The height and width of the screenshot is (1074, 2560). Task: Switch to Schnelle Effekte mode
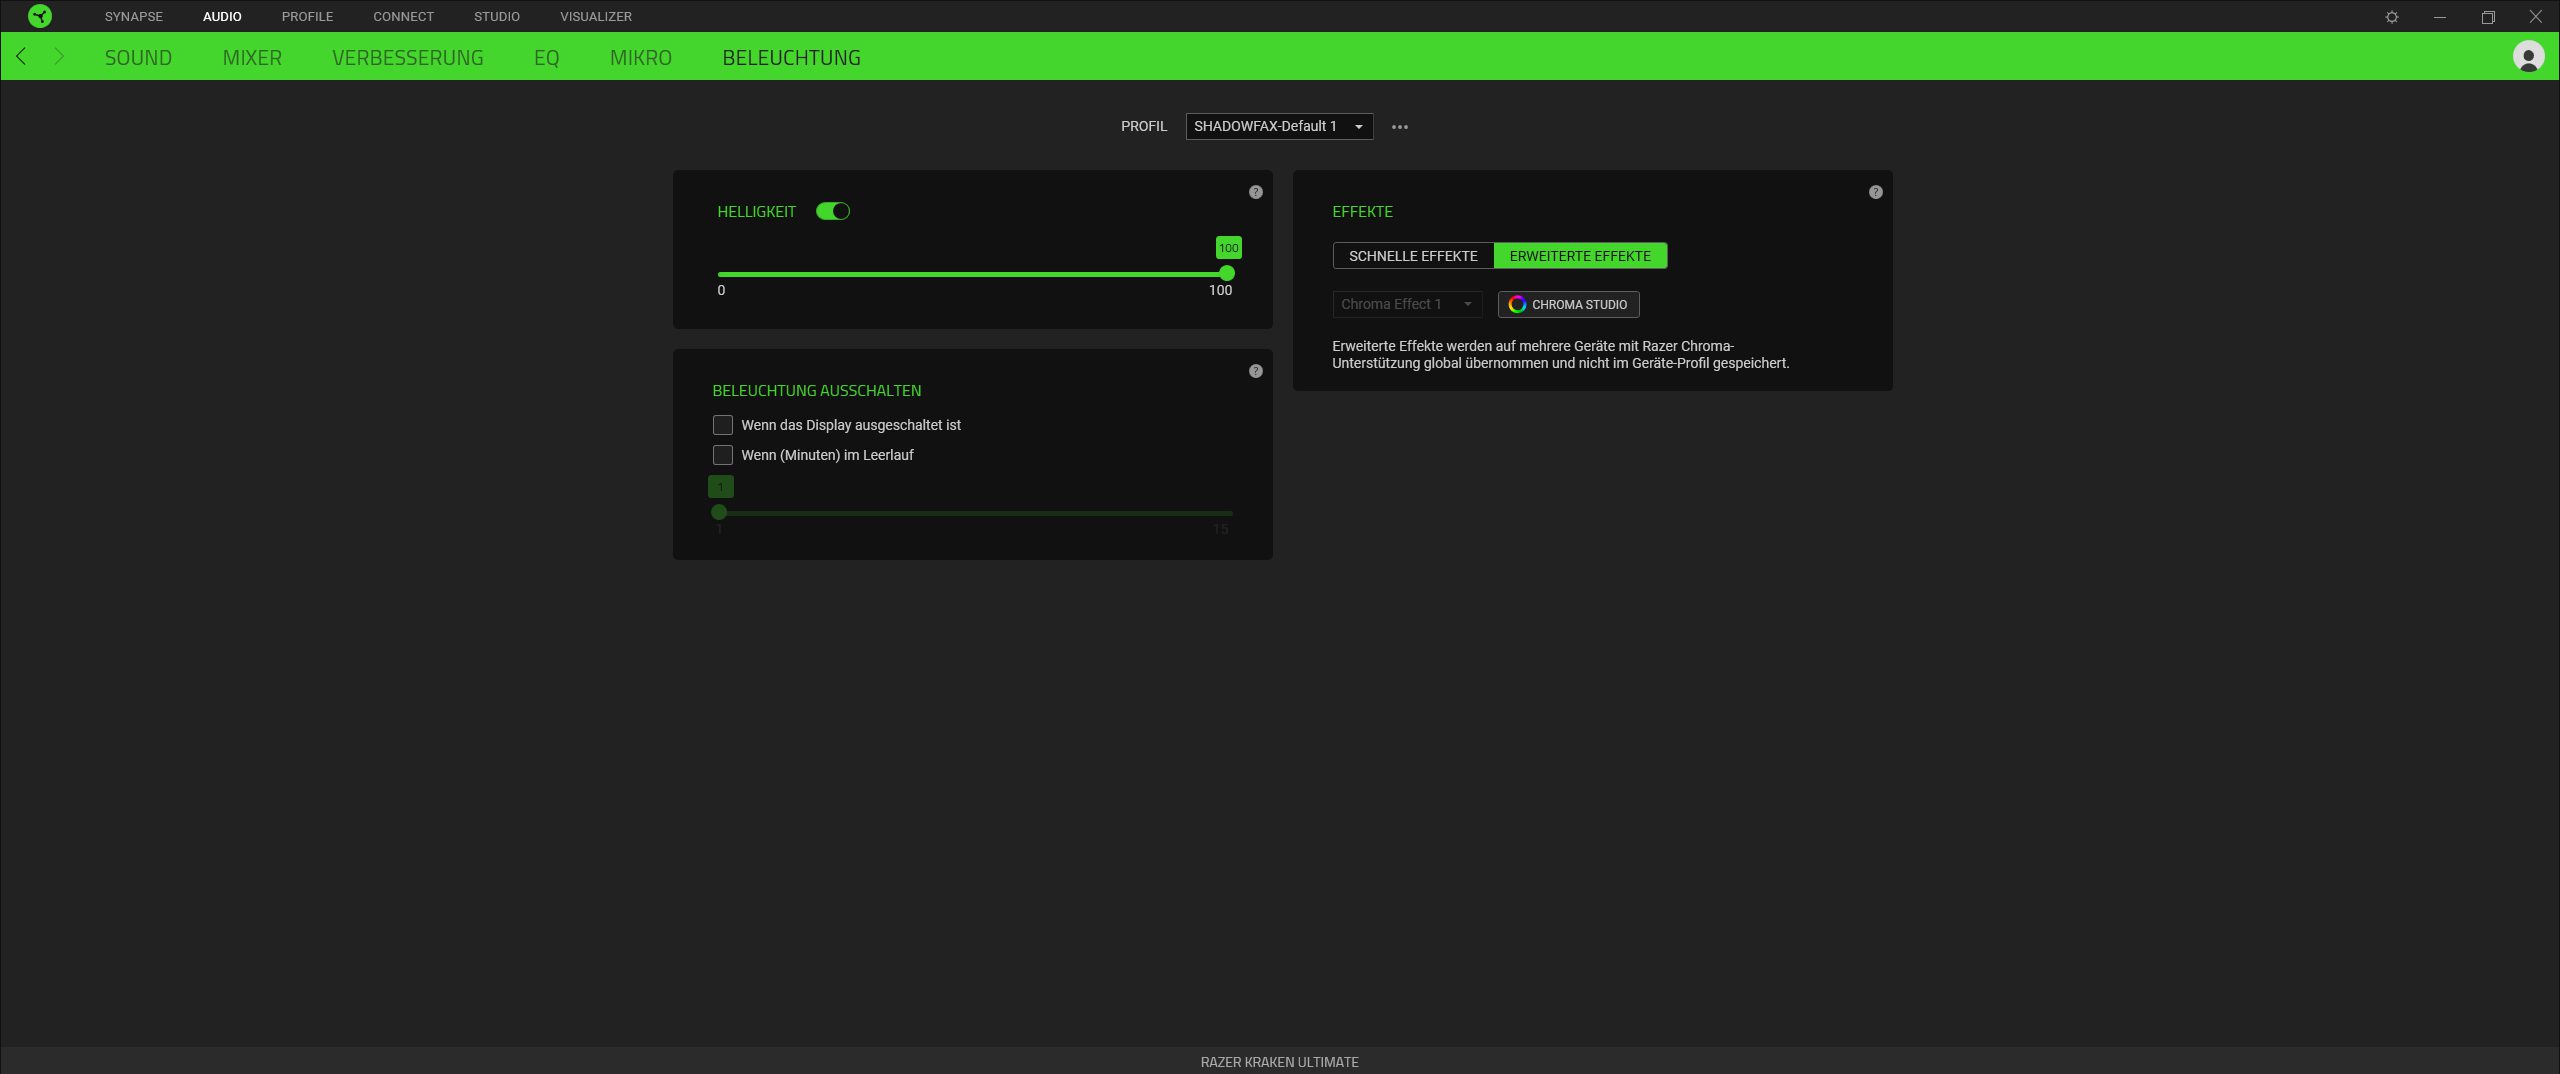pos(1412,256)
